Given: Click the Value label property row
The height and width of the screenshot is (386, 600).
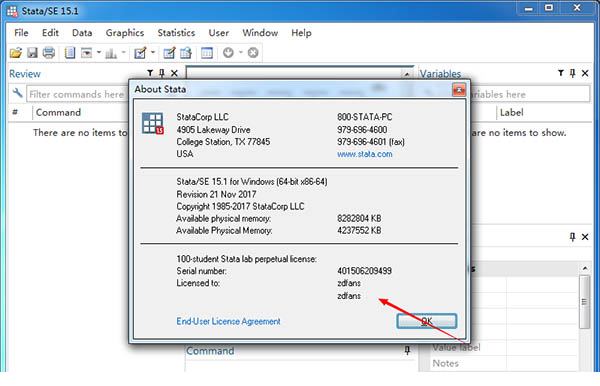Looking at the screenshot, I should (x=504, y=347).
